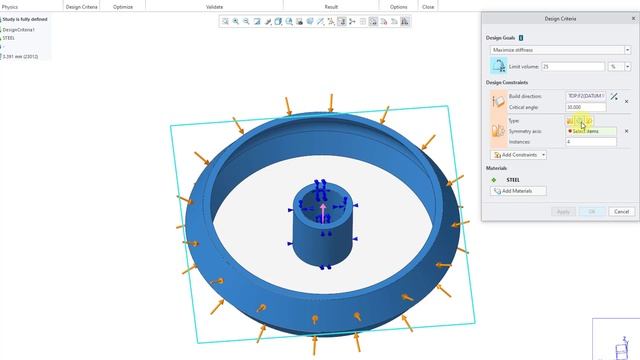Click the Apply button

click(563, 211)
